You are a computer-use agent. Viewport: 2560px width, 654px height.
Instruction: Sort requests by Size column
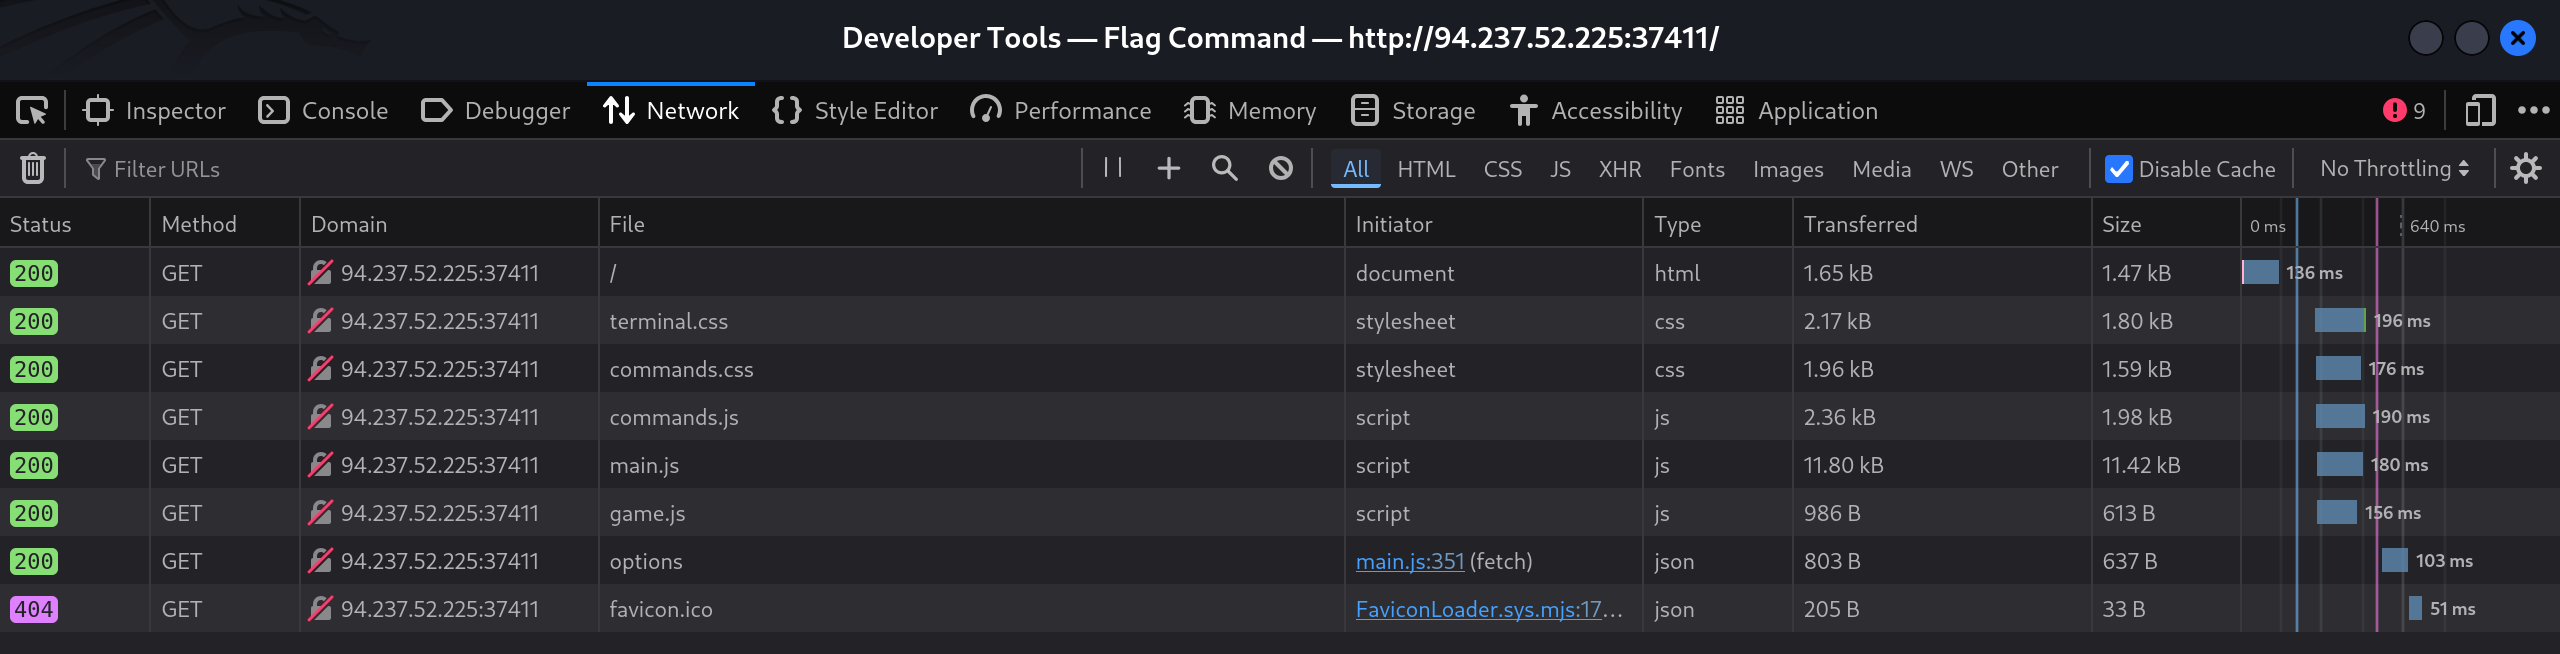tap(2166, 224)
